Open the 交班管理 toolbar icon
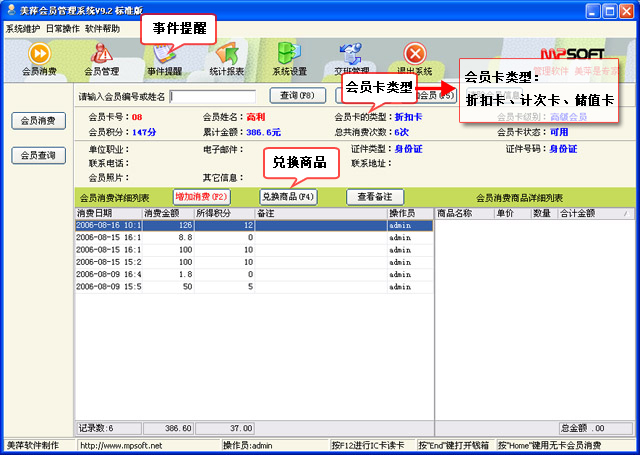This screenshot has height=455, width=640. (352, 58)
